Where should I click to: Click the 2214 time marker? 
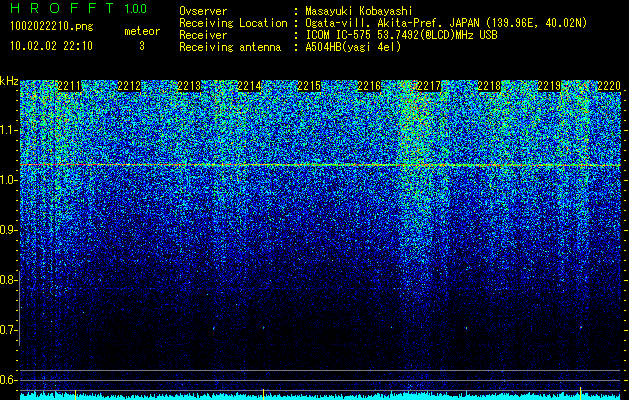coord(249,86)
